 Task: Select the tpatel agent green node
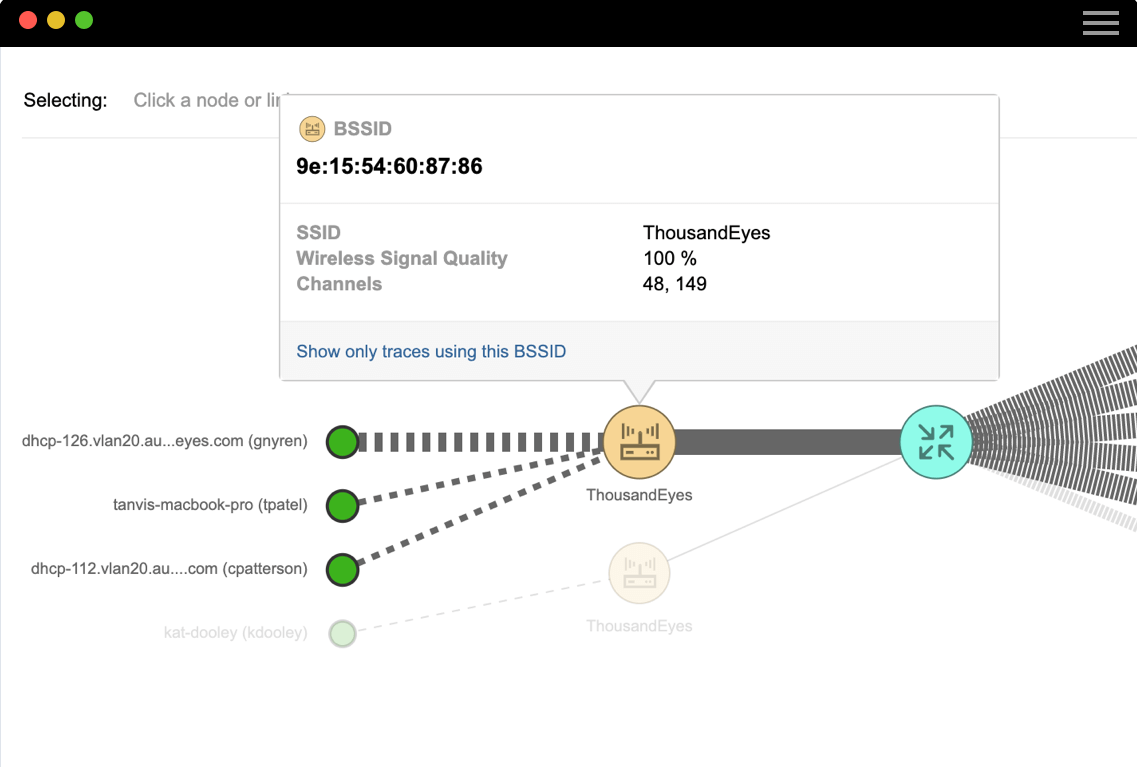click(x=342, y=505)
